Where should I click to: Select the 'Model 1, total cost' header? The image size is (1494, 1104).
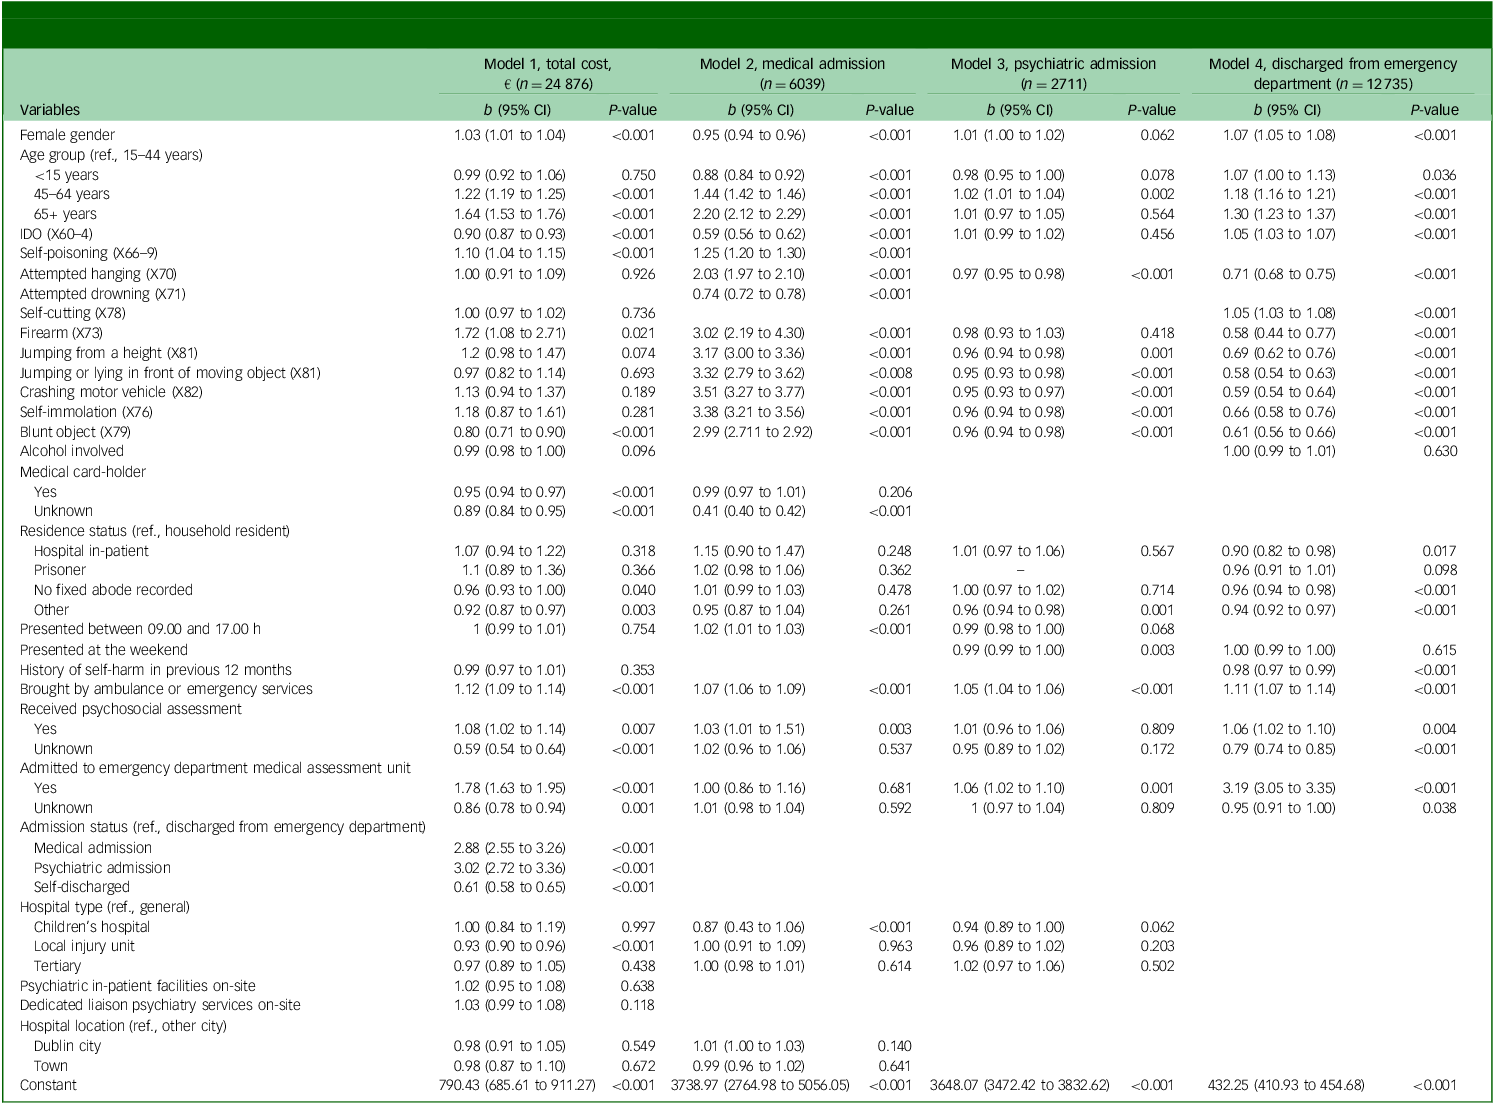(547, 64)
